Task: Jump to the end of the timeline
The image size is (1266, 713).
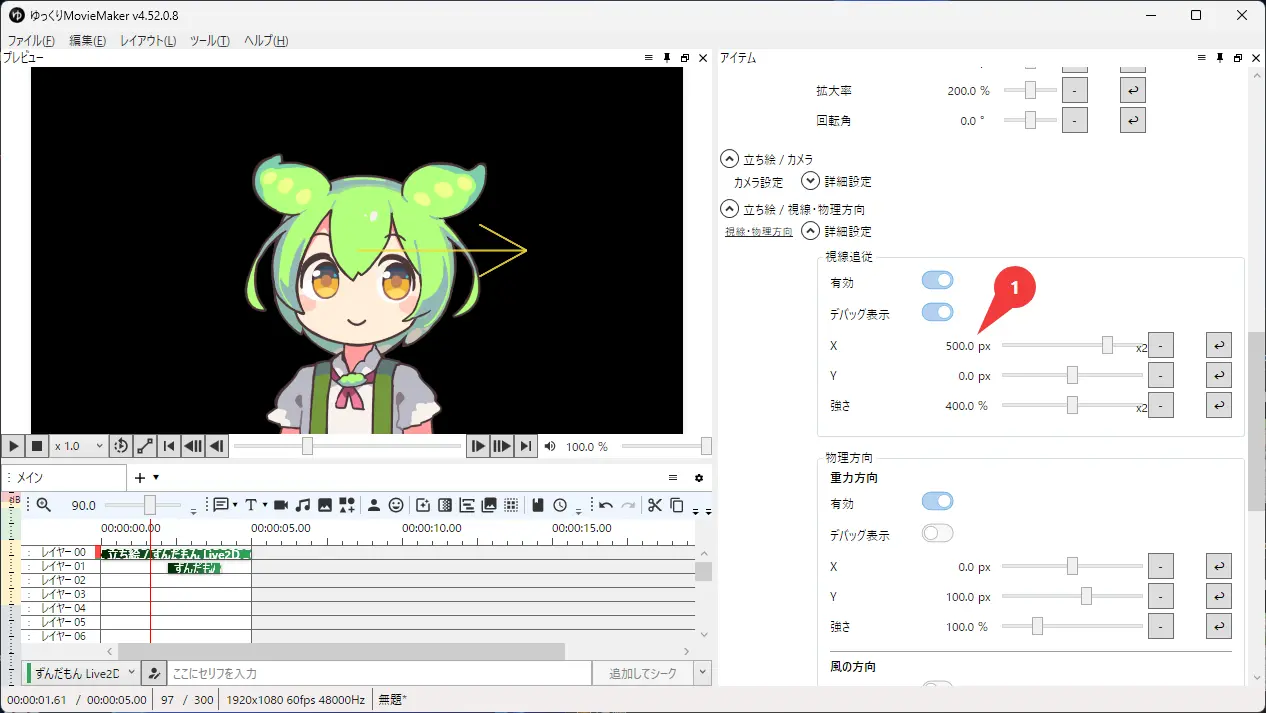Action: pyautogui.click(x=526, y=446)
